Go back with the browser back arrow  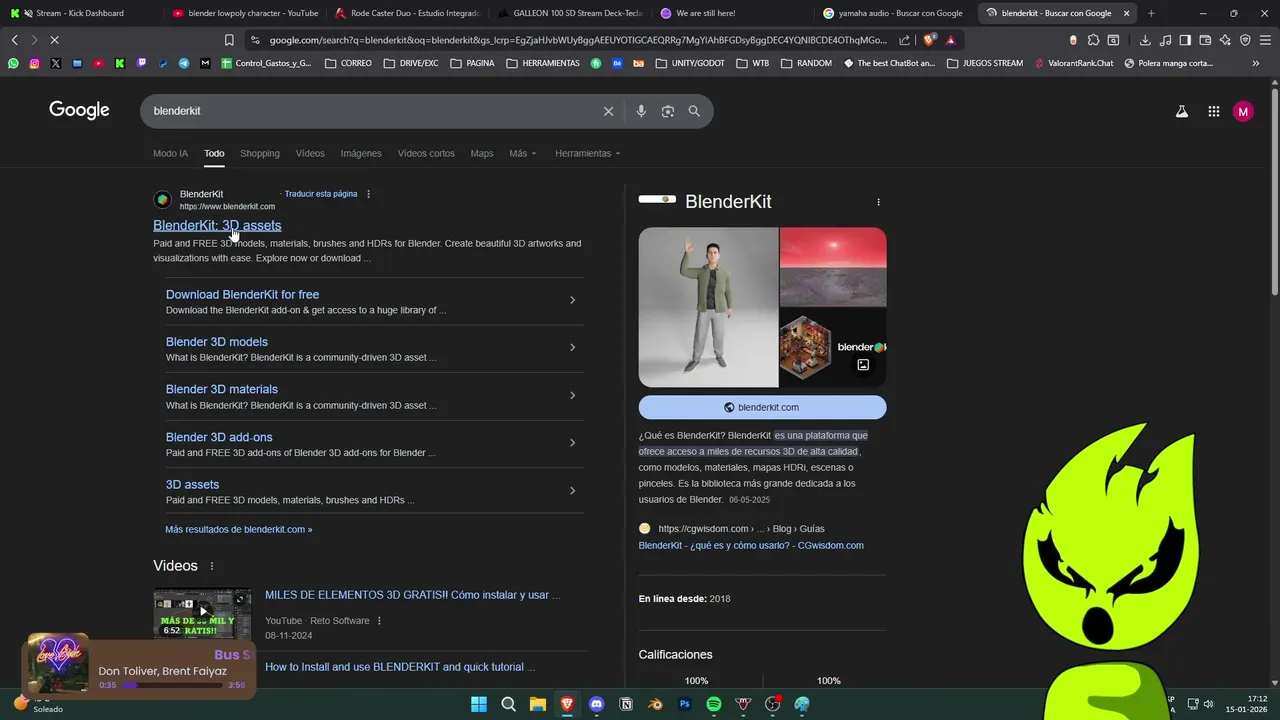14,40
